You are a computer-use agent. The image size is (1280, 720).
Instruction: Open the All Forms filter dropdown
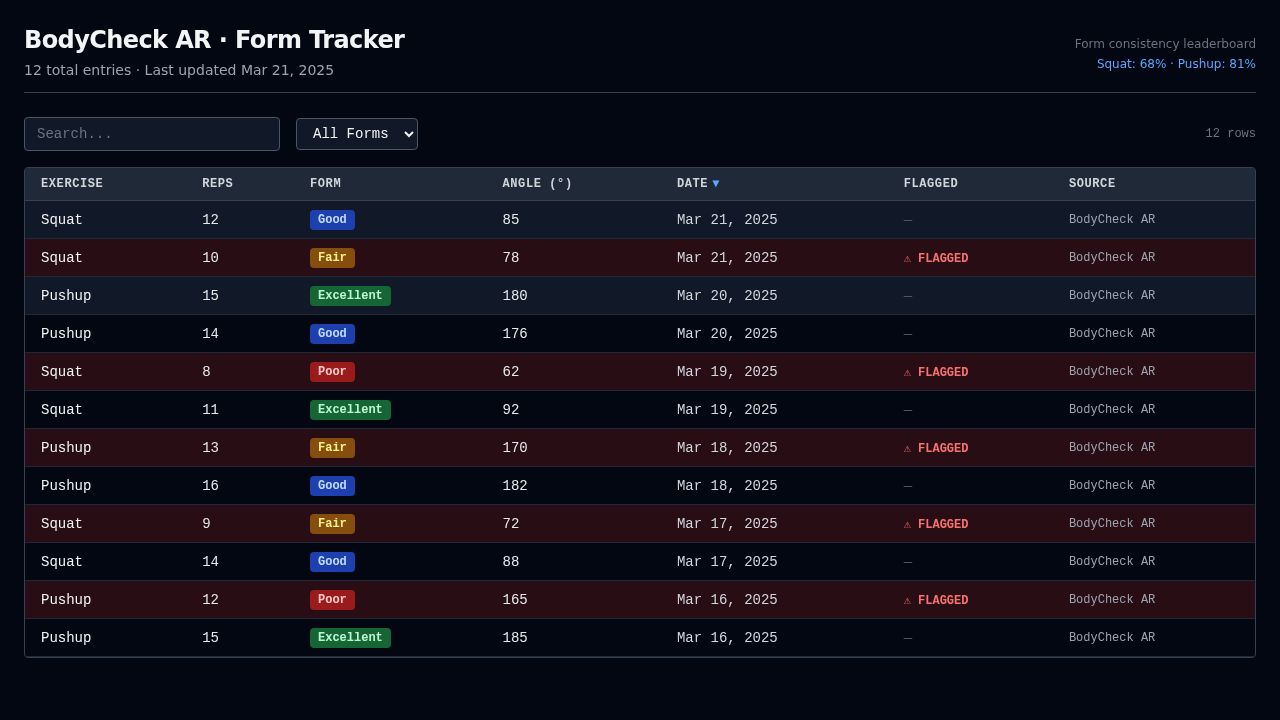tap(357, 134)
